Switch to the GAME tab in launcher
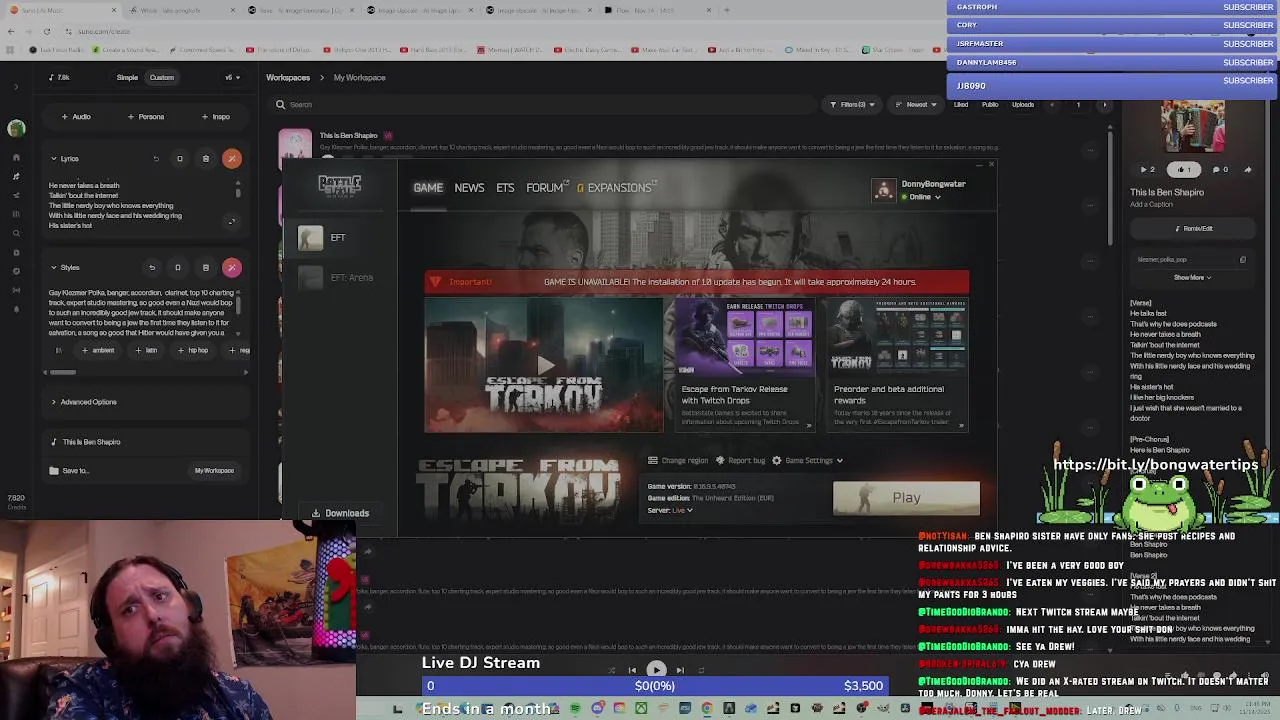1280x720 pixels. [x=428, y=188]
